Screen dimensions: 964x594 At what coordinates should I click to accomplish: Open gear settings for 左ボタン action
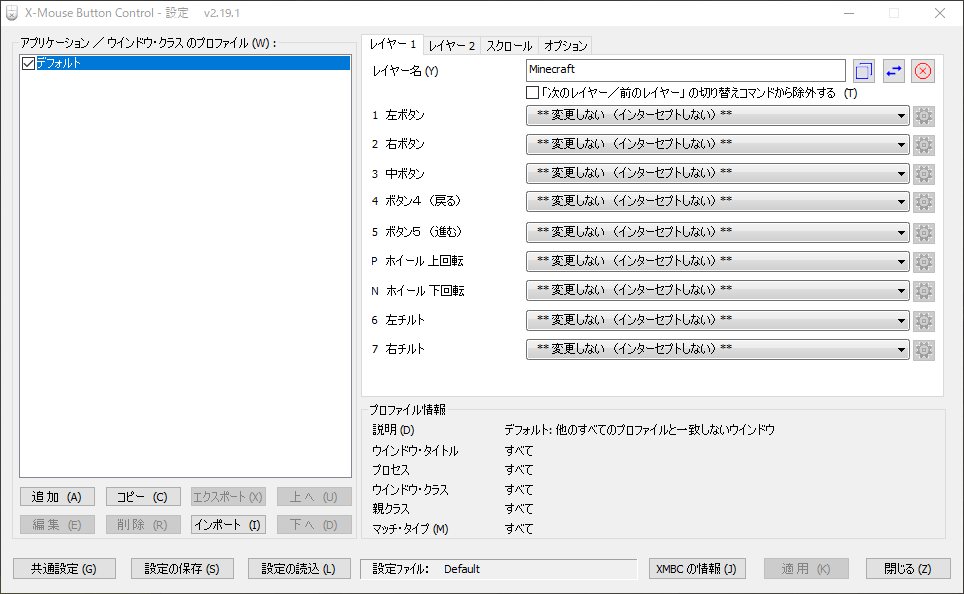click(x=923, y=115)
